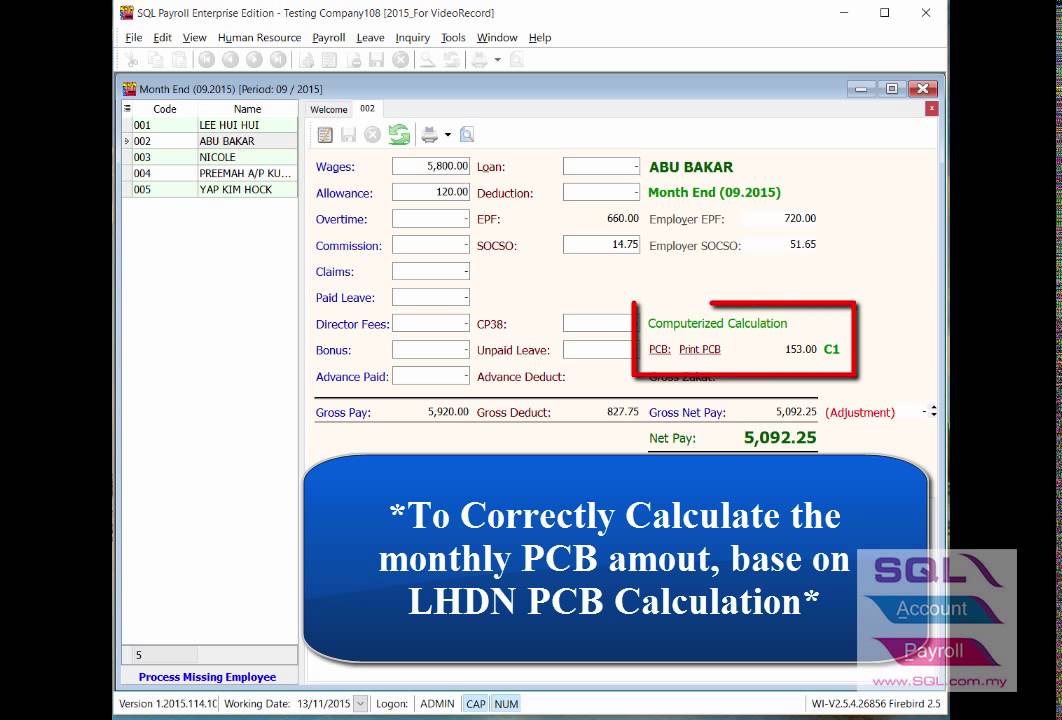The width and height of the screenshot is (1062, 720).
Task: Click the main toolbar Refresh icon
Action: (451, 60)
